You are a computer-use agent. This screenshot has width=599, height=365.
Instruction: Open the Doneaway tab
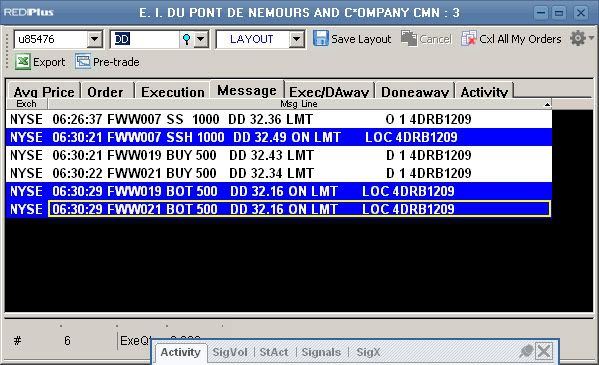(415, 91)
